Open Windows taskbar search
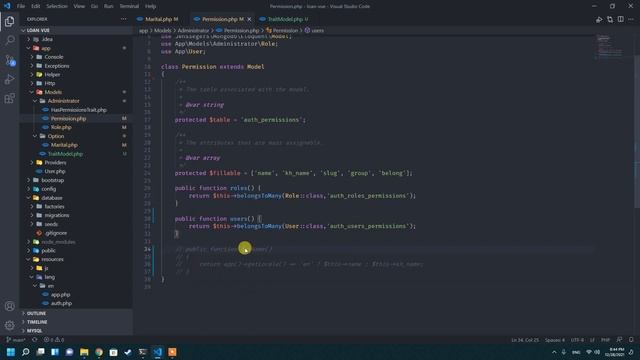The image size is (640, 360). click(x=25, y=352)
